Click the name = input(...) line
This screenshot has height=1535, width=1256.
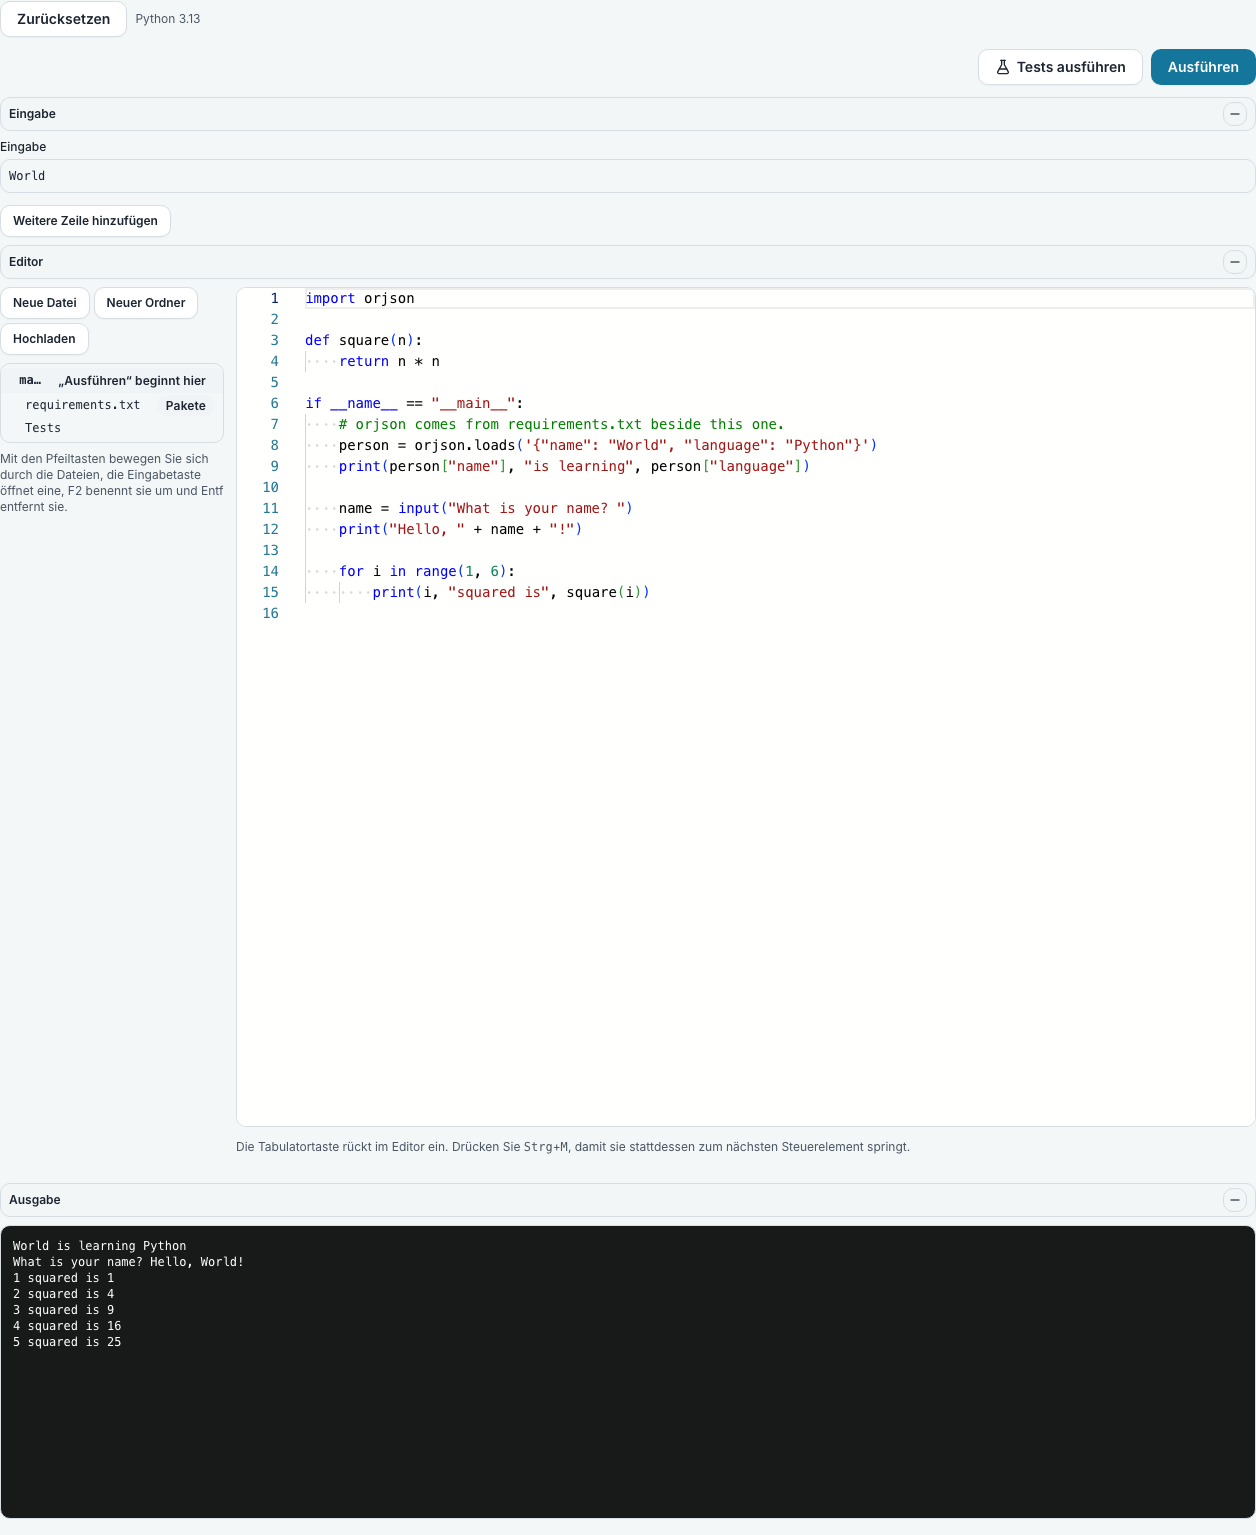486,508
